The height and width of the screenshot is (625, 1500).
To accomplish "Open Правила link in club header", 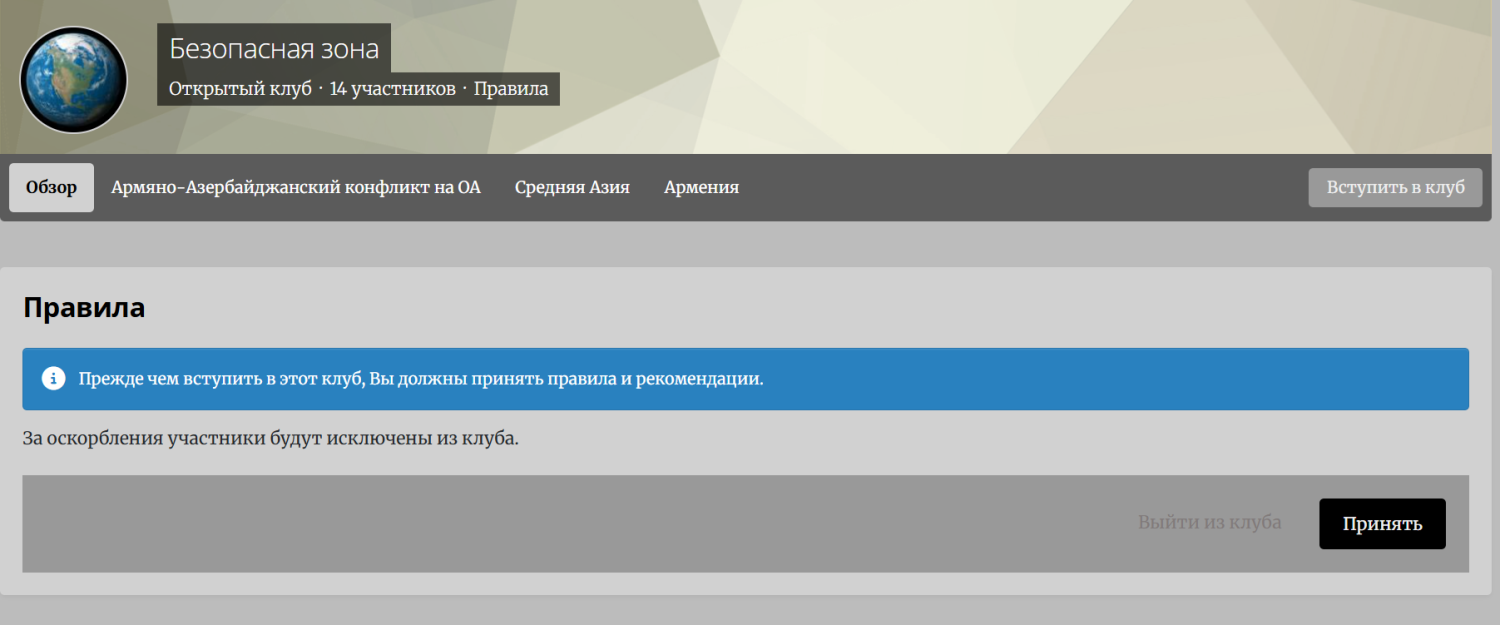I will [x=510, y=89].
